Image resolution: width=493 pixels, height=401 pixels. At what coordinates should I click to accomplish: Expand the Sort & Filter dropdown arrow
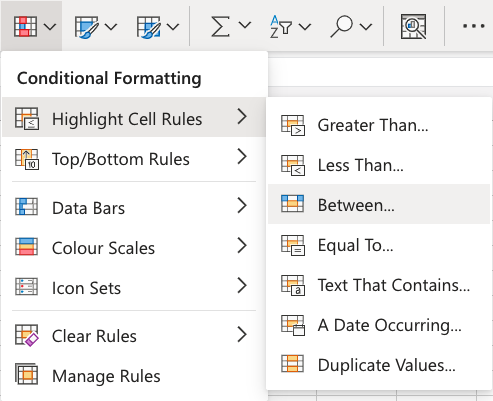pyautogui.click(x=305, y=26)
